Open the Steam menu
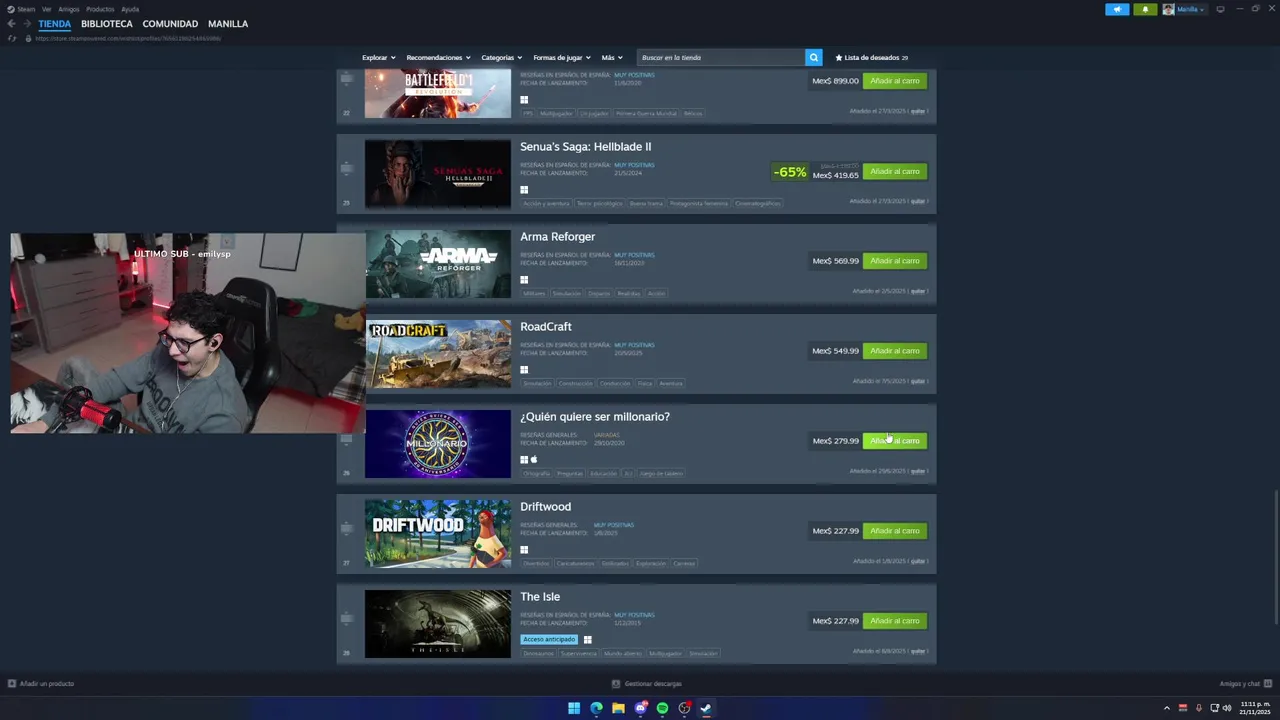This screenshot has height=720, width=1280. click(x=21, y=9)
